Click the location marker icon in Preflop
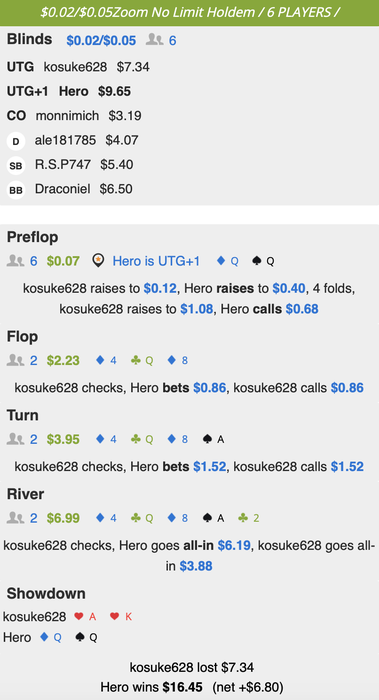 click(x=98, y=260)
